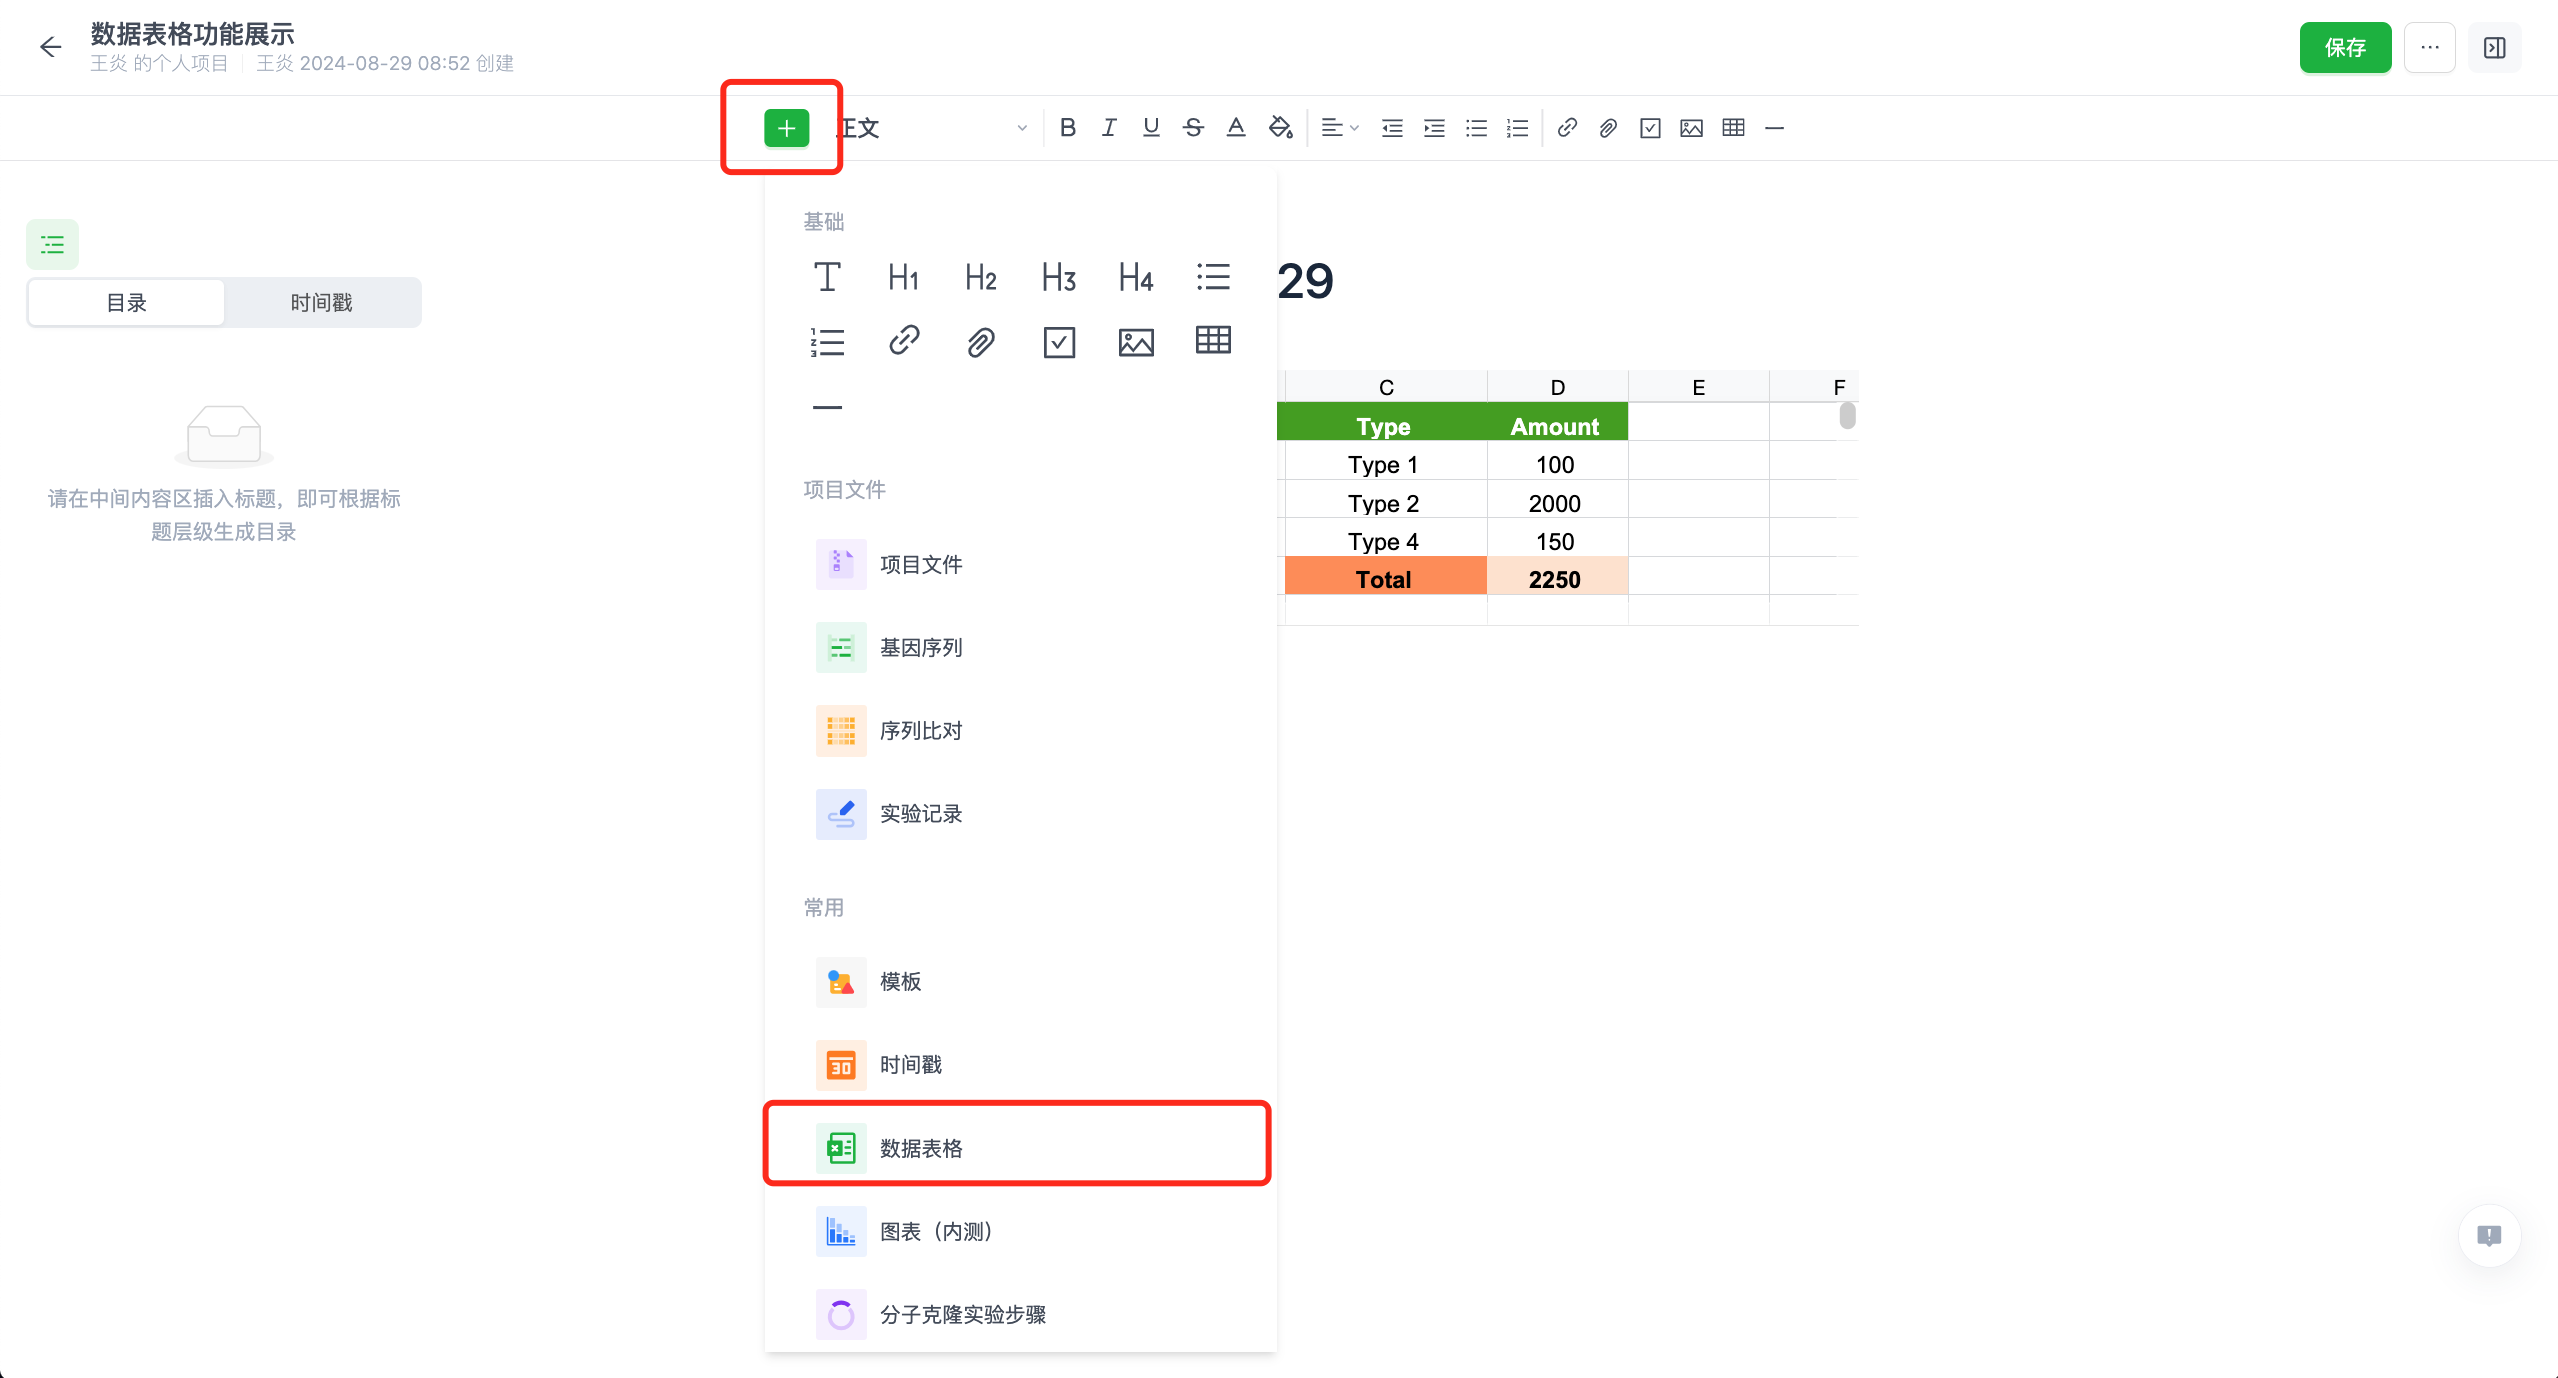Open the more options ellipsis menu
This screenshot has width=2558, height=1378.
click(2430, 48)
